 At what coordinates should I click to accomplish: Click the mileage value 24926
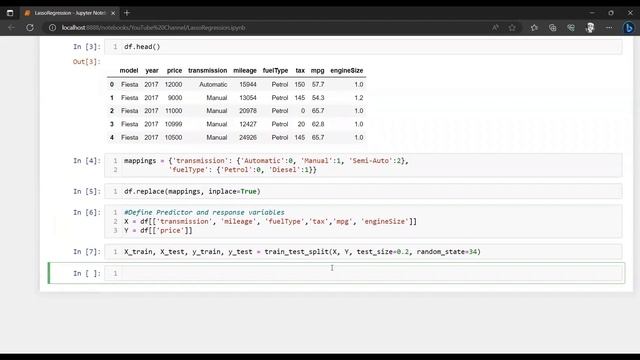[x=248, y=138]
